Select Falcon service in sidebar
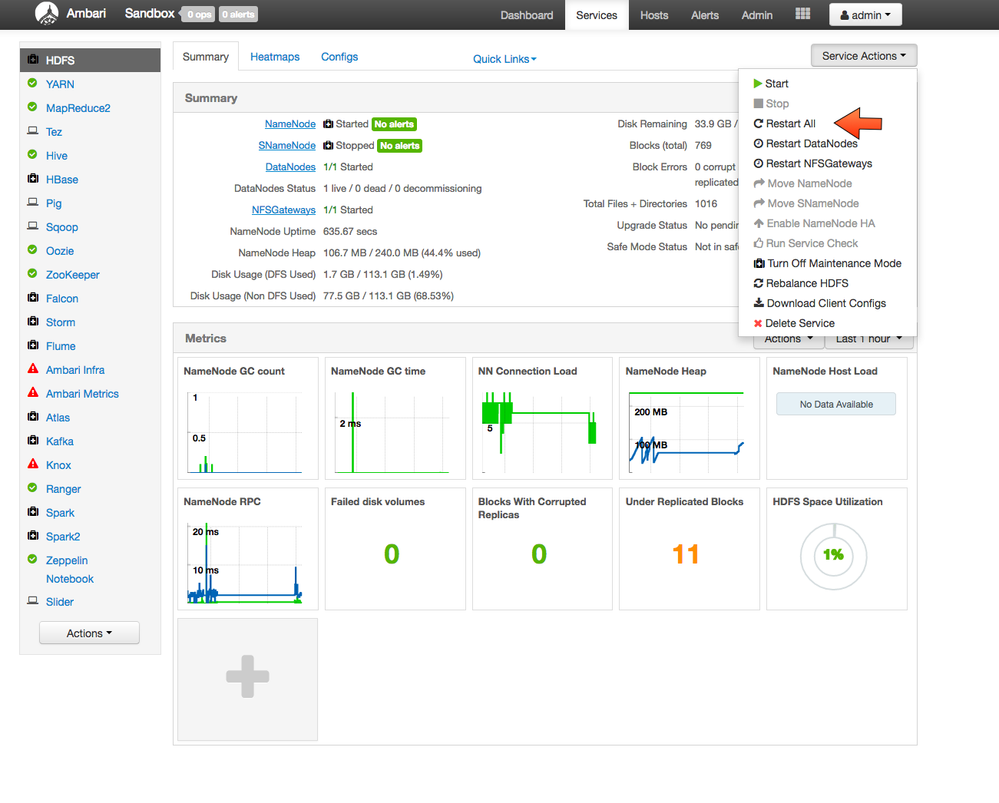The image size is (999, 803). (x=62, y=298)
